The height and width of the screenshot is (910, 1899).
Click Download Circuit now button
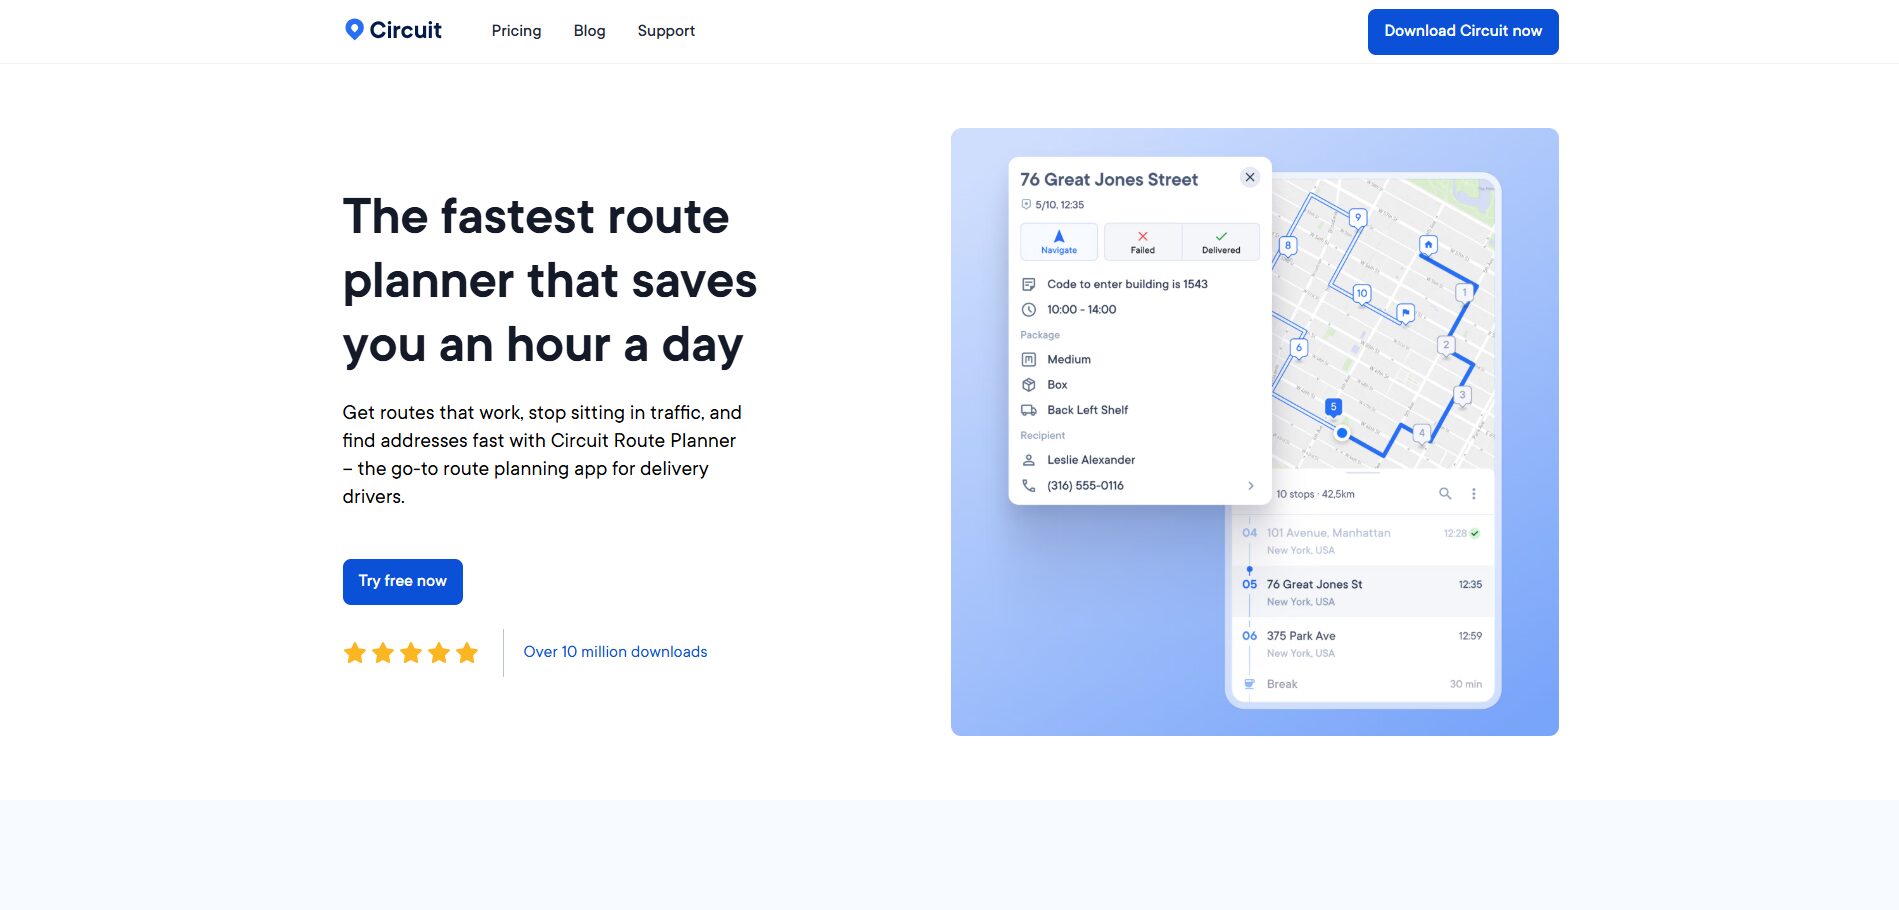1462,32
